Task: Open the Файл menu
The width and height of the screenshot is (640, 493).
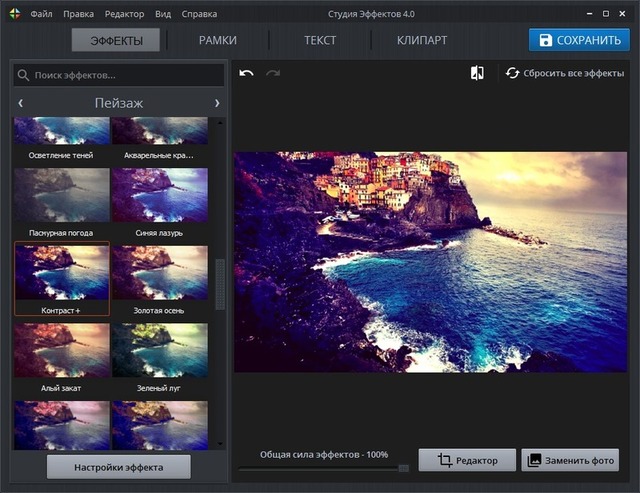Action: tap(42, 15)
